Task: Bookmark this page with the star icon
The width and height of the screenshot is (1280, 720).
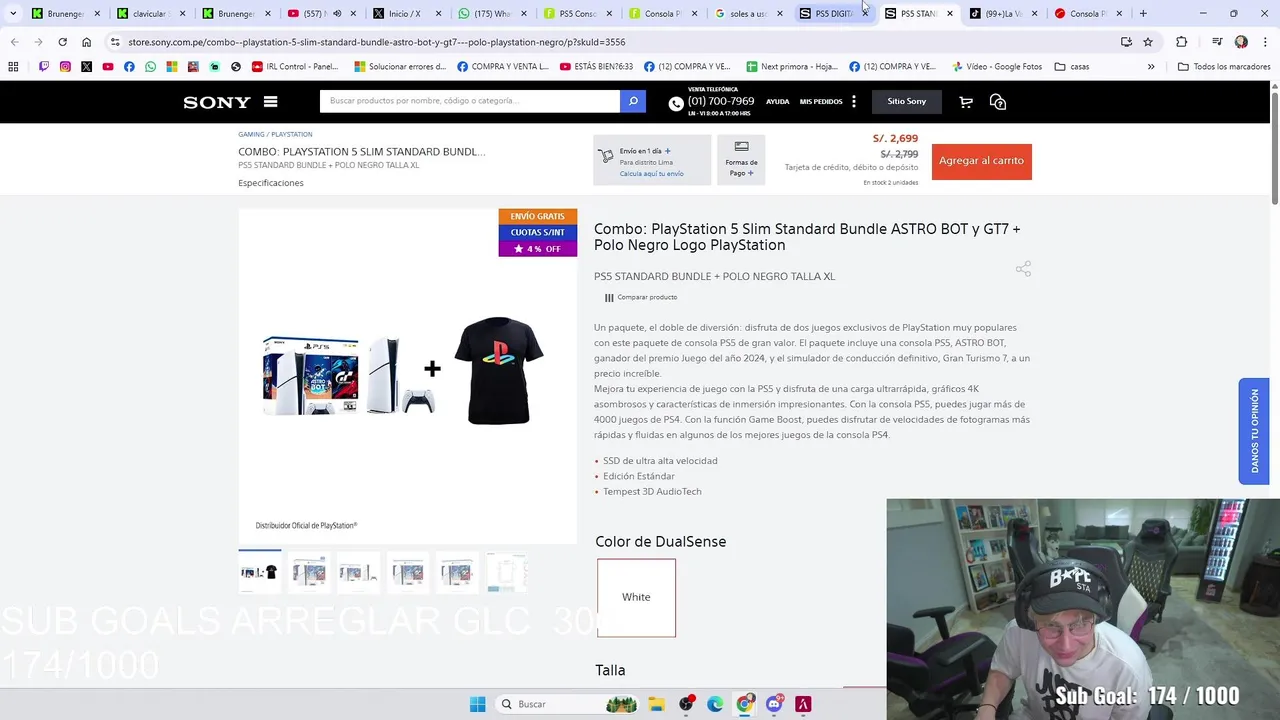Action: click(x=1148, y=42)
